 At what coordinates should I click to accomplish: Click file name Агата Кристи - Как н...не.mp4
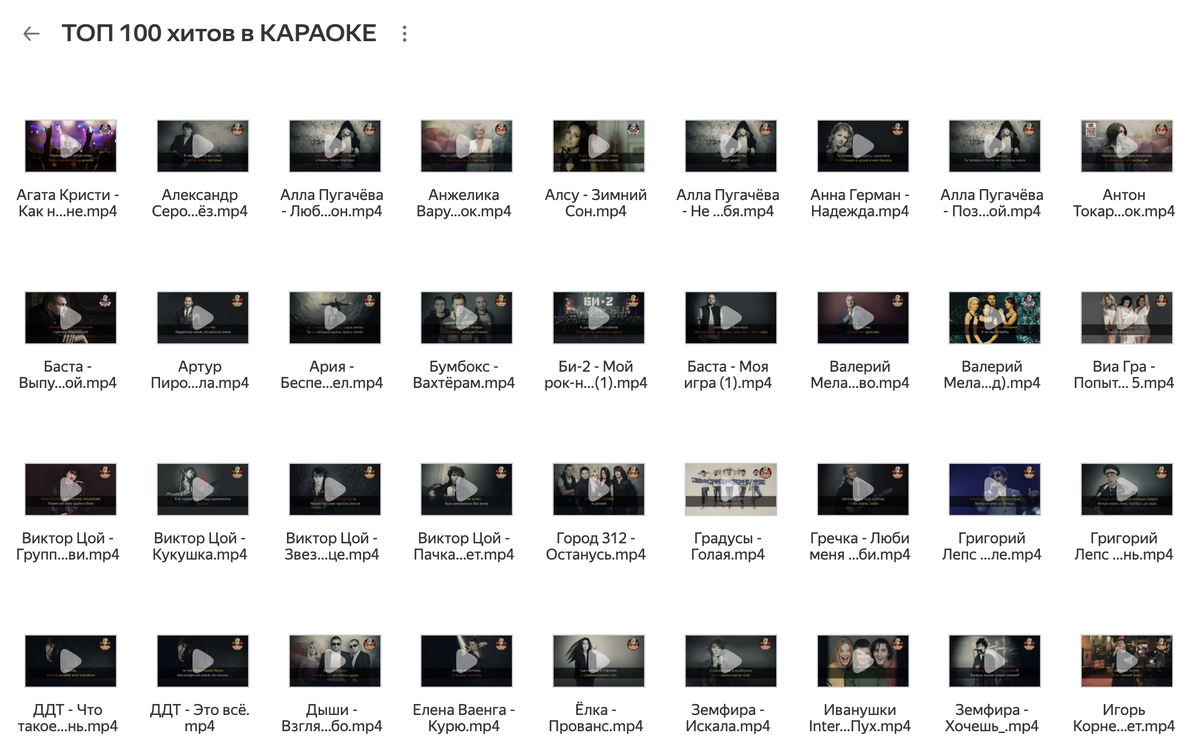click(x=68, y=203)
